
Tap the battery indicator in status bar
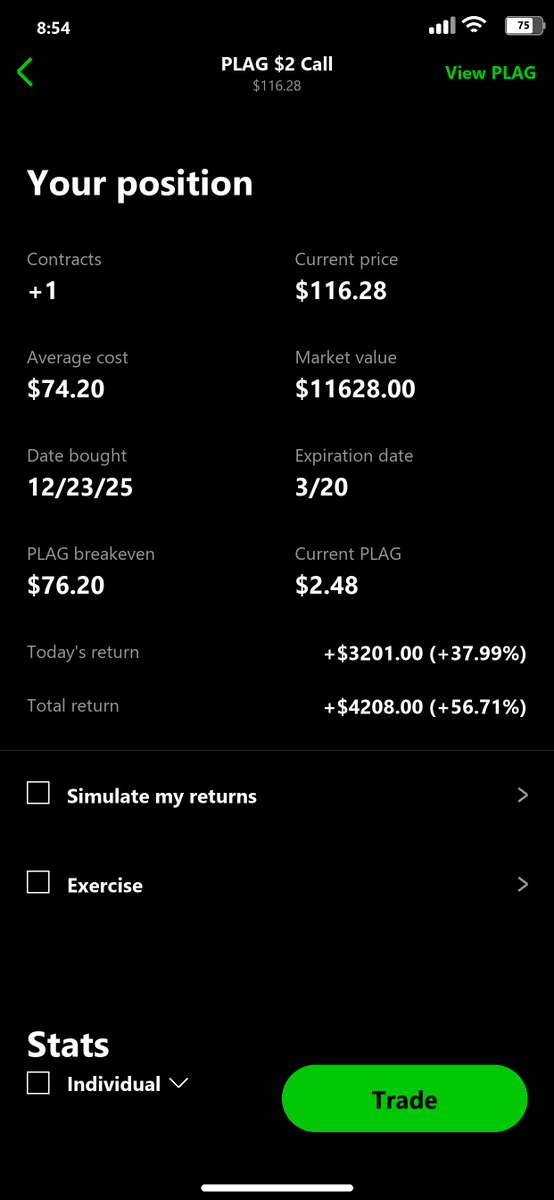pos(520,27)
